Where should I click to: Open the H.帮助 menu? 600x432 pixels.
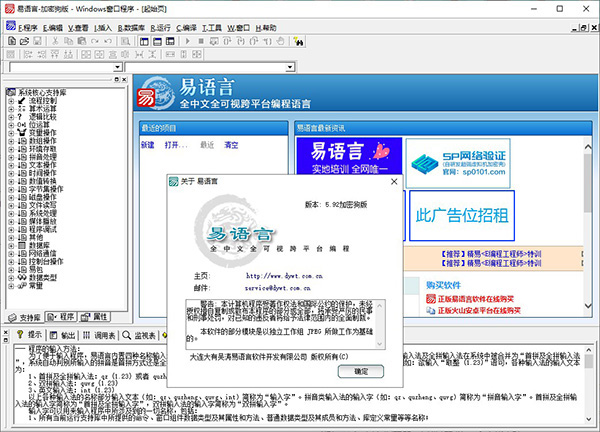point(266,28)
